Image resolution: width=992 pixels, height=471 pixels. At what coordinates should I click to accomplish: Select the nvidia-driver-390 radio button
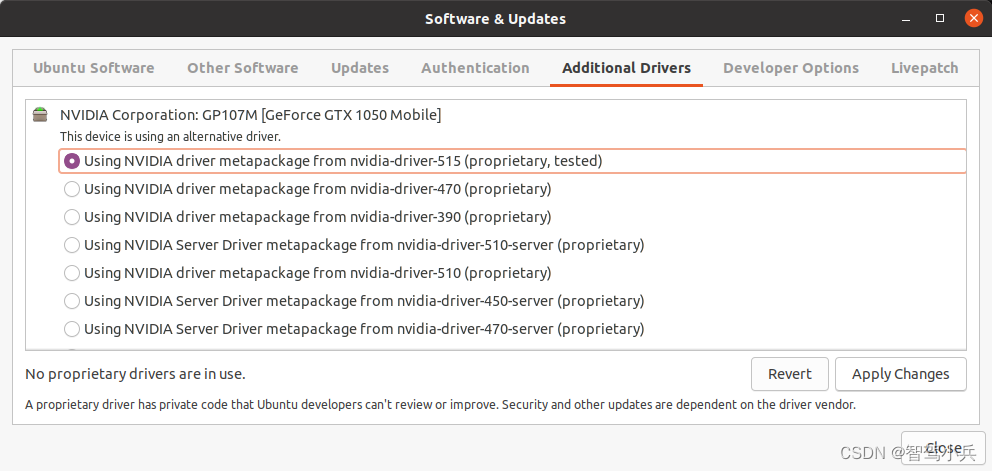[72, 217]
